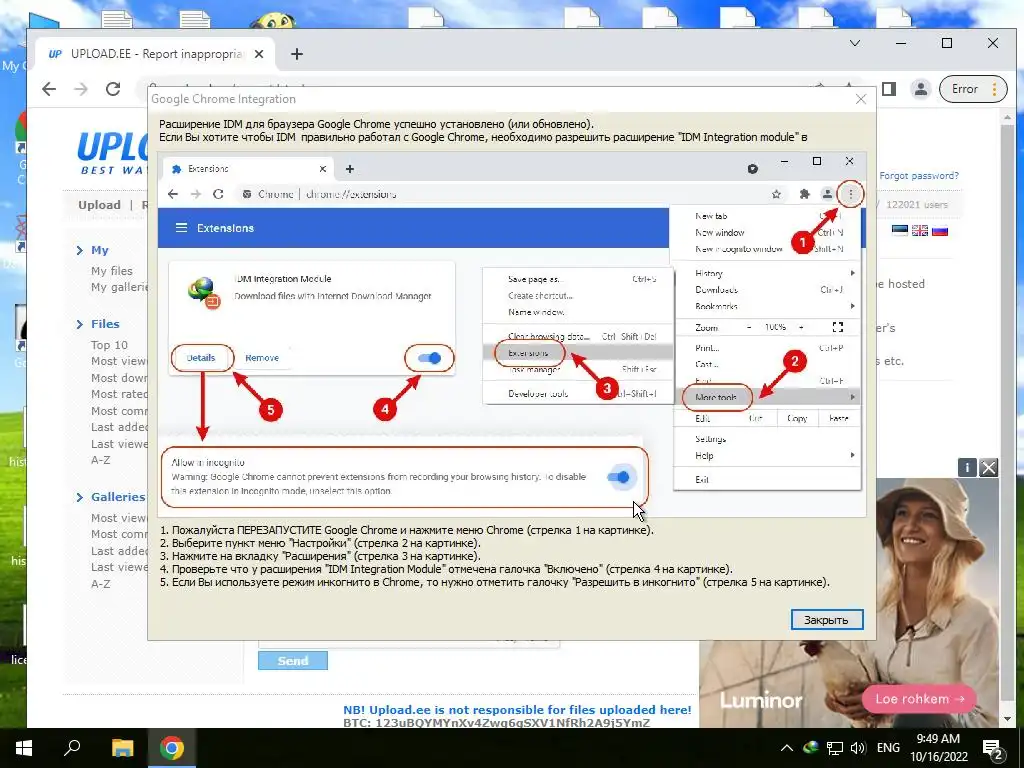Open My files in the sidebar
The width and height of the screenshot is (1024, 768).
tap(112, 271)
